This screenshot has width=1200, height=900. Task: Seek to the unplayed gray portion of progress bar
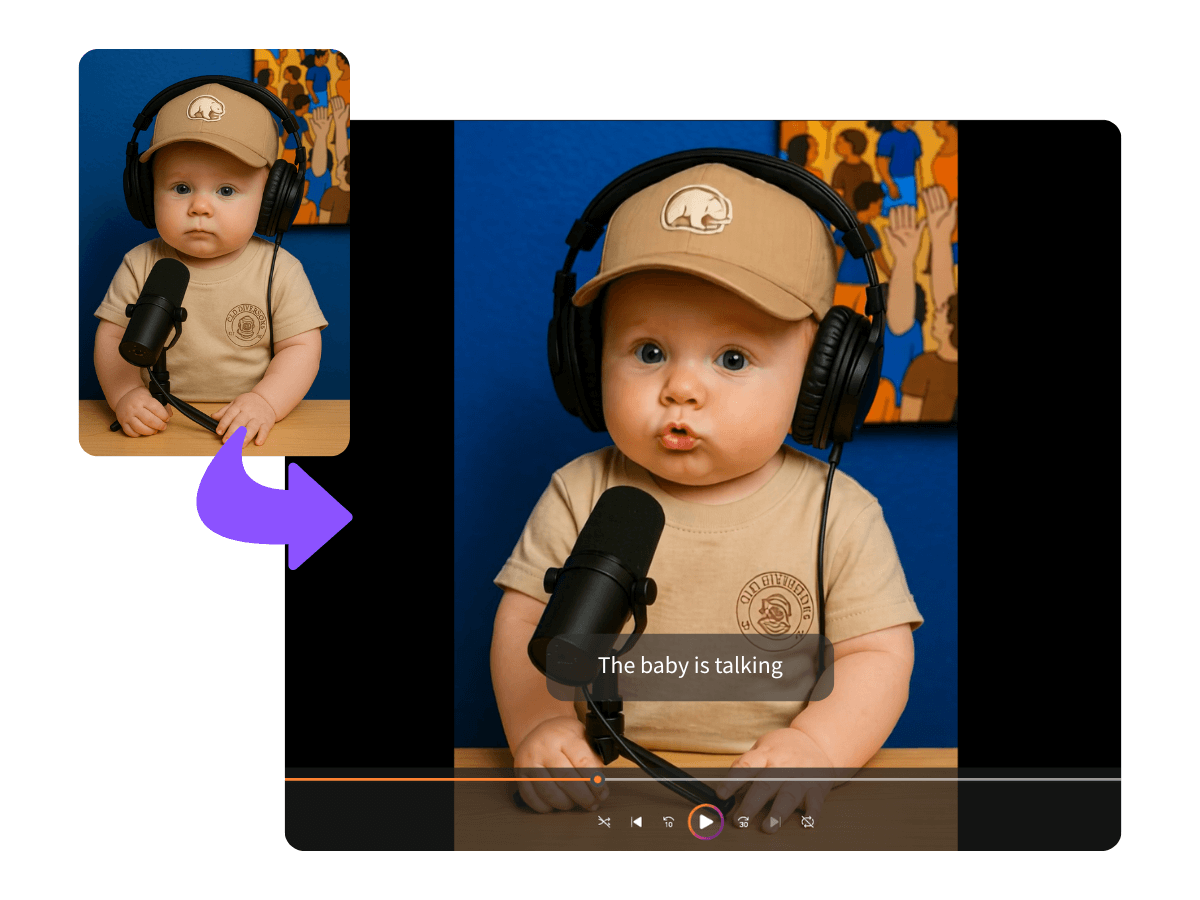point(860,779)
